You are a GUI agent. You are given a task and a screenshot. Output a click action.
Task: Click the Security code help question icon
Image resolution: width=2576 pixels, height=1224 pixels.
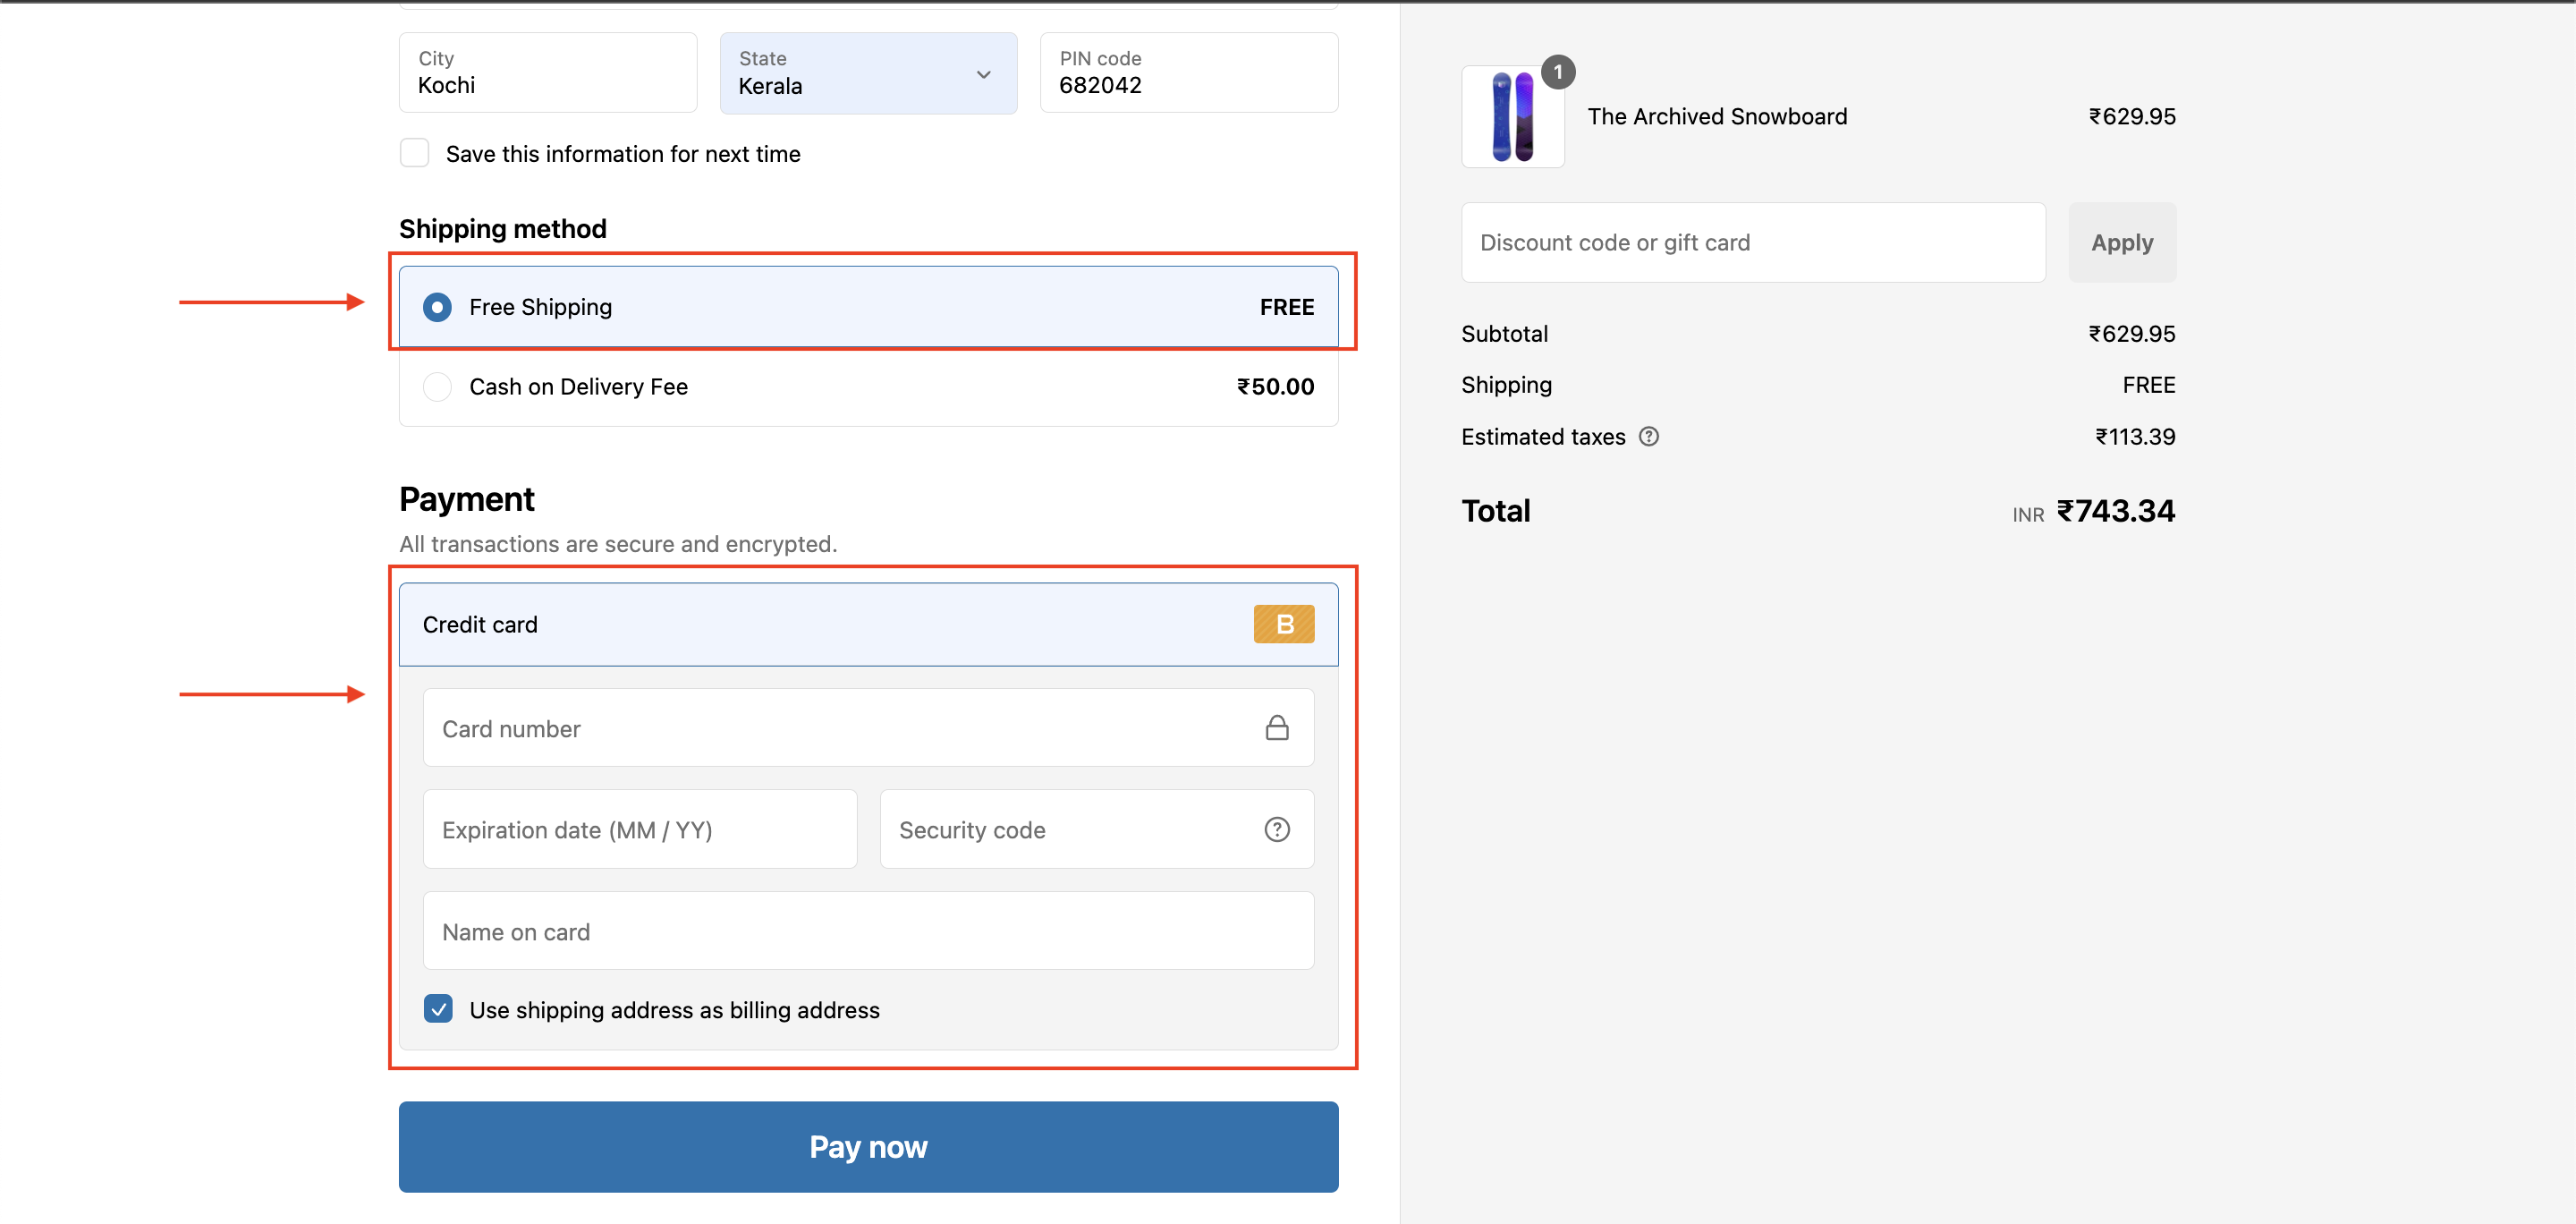[x=1276, y=829]
